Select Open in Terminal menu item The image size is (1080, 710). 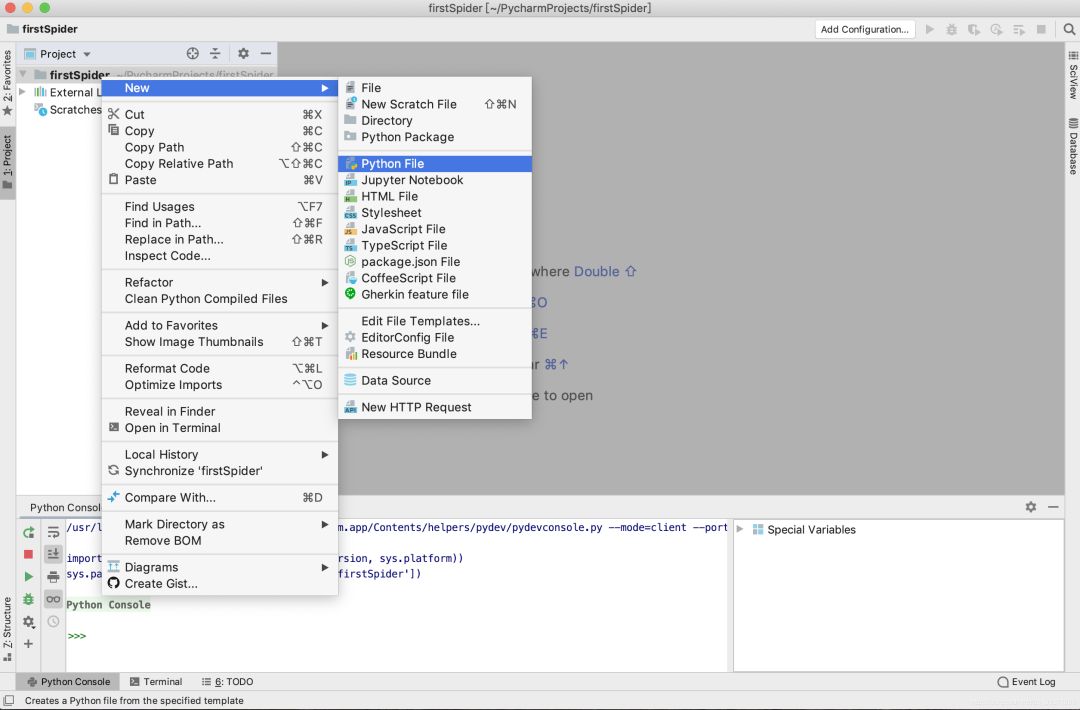[220, 428]
